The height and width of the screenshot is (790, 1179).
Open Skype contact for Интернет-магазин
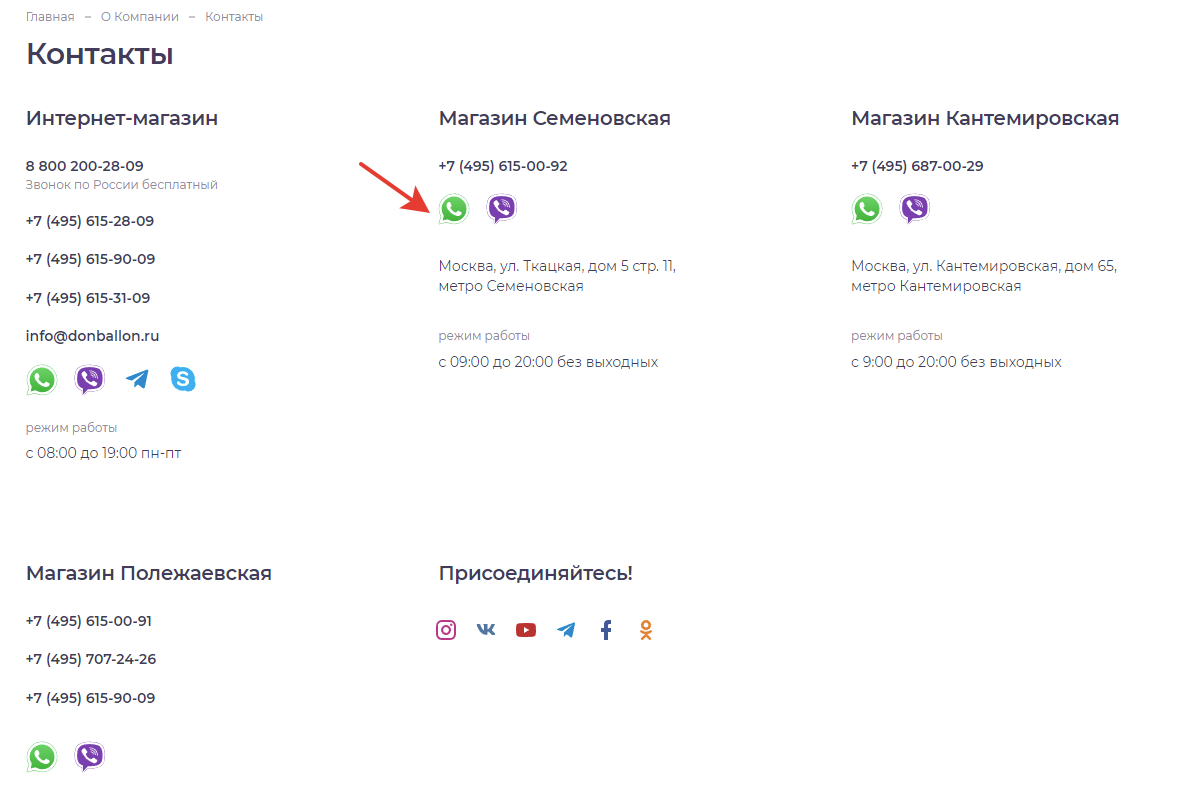click(183, 380)
